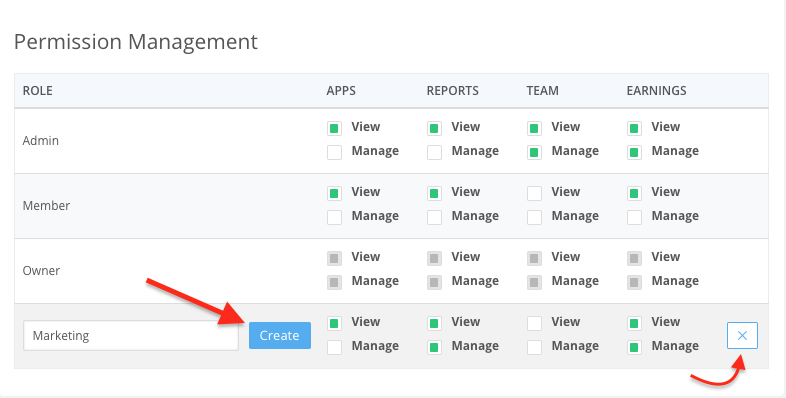The image size is (786, 398).
Task: Click the Permission Management heading
Action: pos(136,42)
